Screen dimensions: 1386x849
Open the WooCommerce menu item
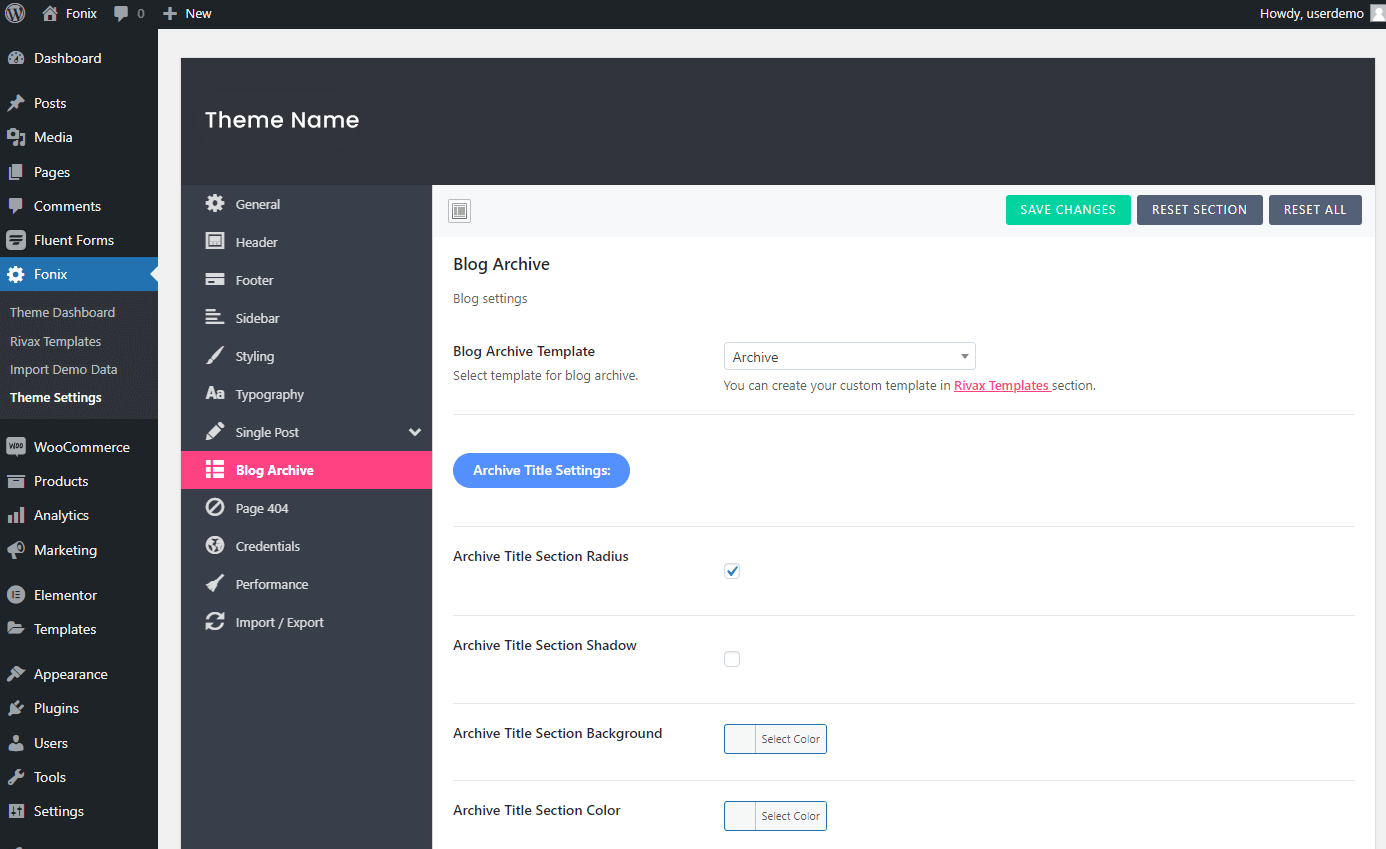(x=81, y=447)
